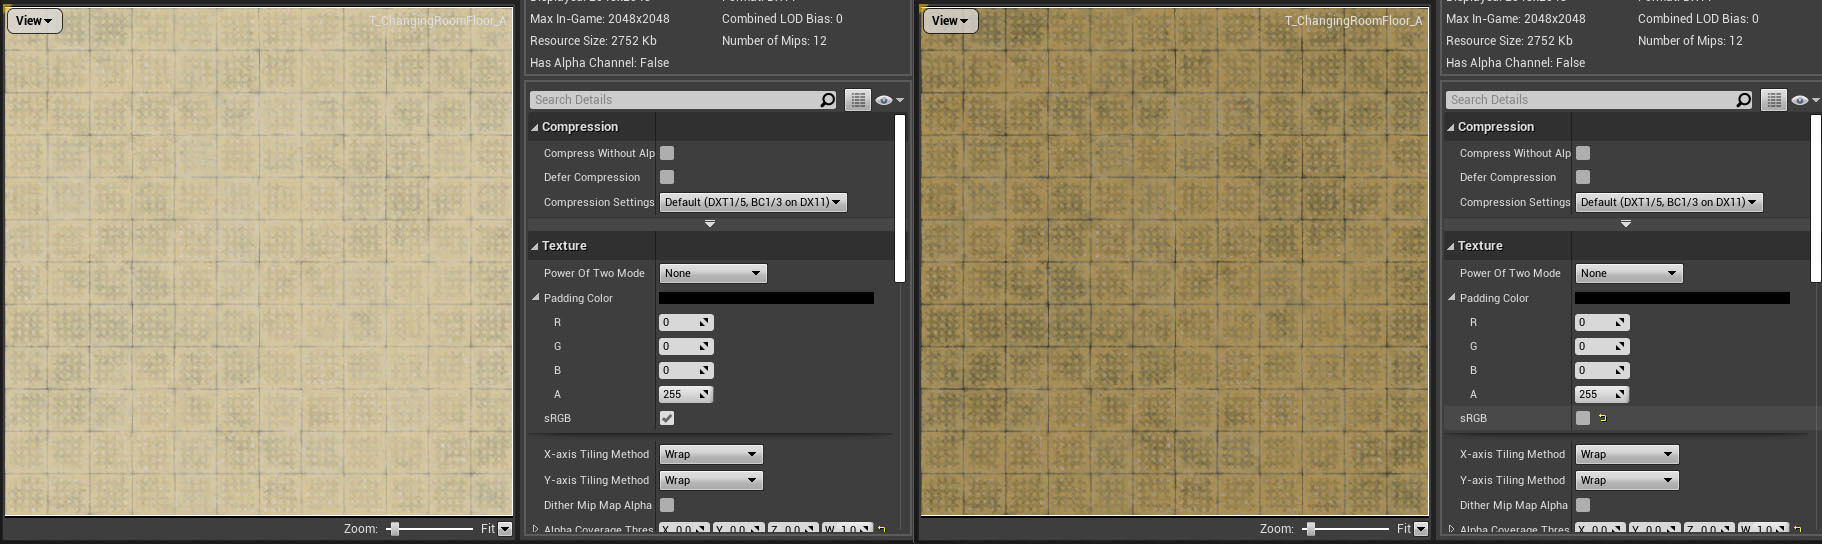The image size is (1822, 544).
Task: Open the eye view options in right Details panel
Action: pyautogui.click(x=1804, y=100)
